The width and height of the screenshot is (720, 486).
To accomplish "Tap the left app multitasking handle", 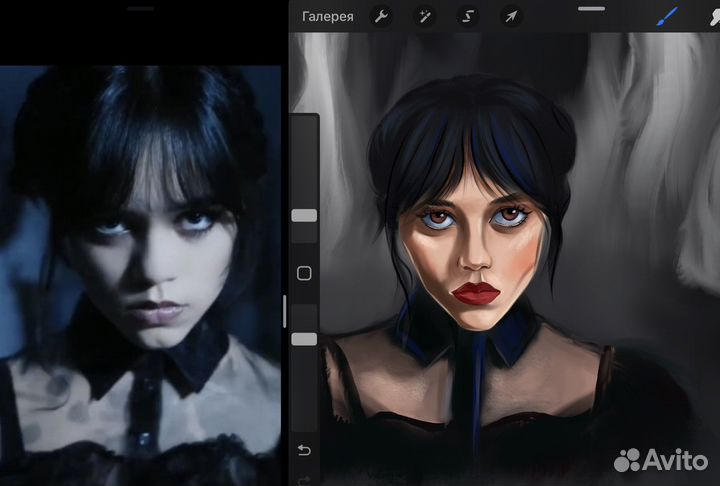I will coord(141,8).
